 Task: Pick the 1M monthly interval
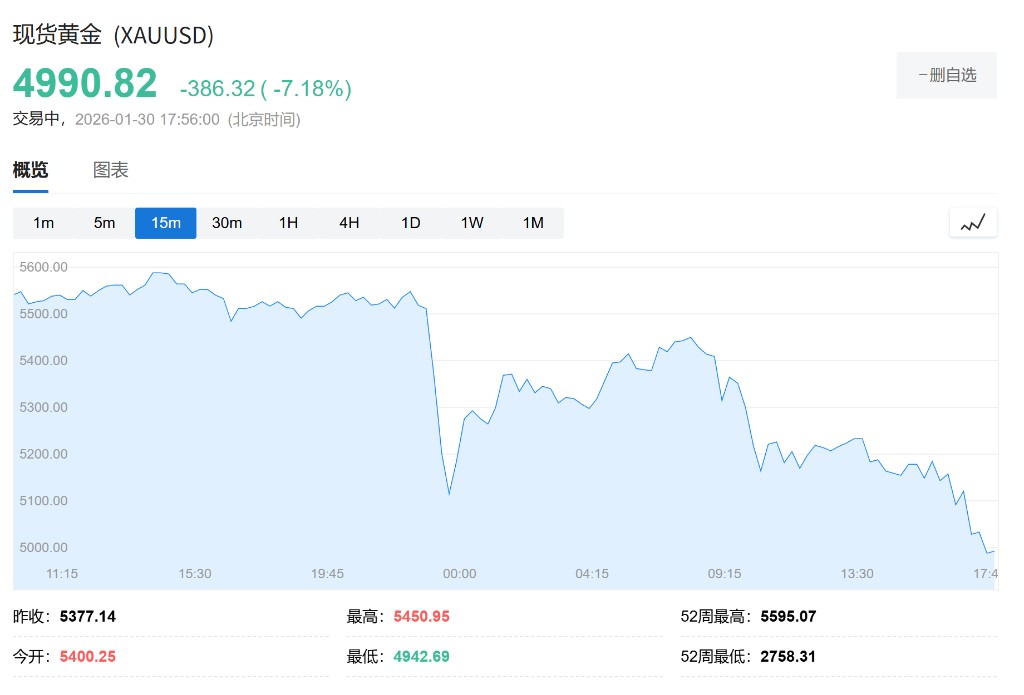pos(533,223)
